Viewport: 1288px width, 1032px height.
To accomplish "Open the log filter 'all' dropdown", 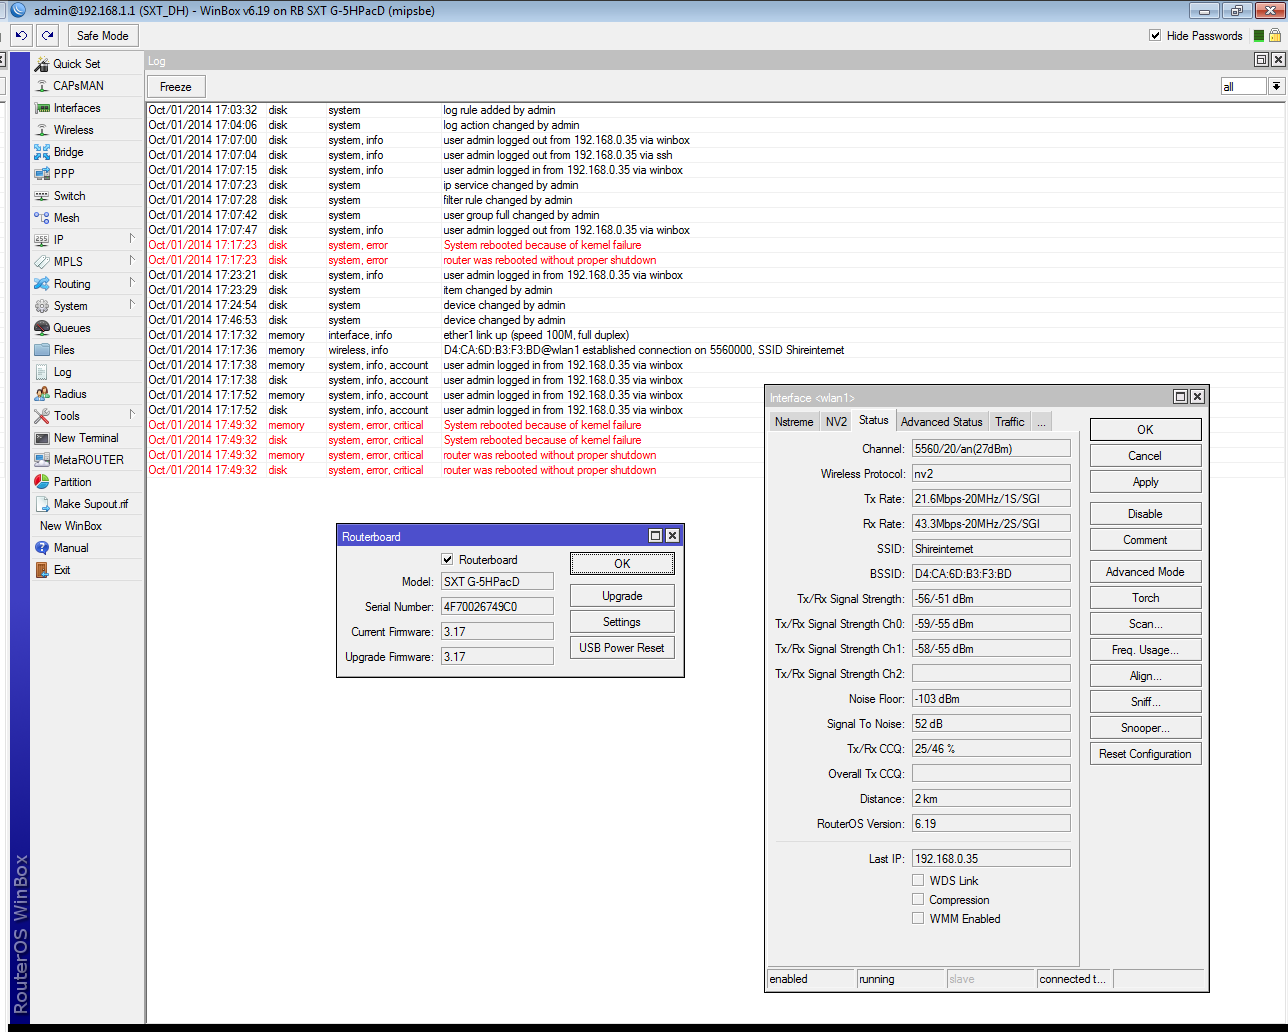I will coord(1276,87).
